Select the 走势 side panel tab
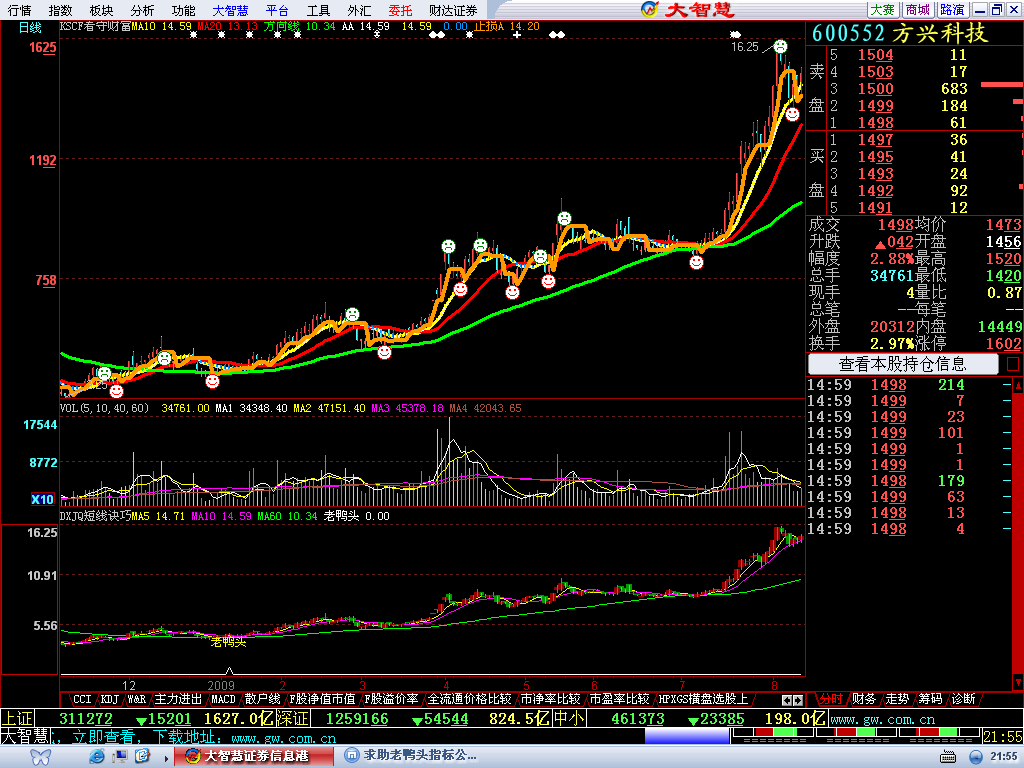 click(897, 699)
